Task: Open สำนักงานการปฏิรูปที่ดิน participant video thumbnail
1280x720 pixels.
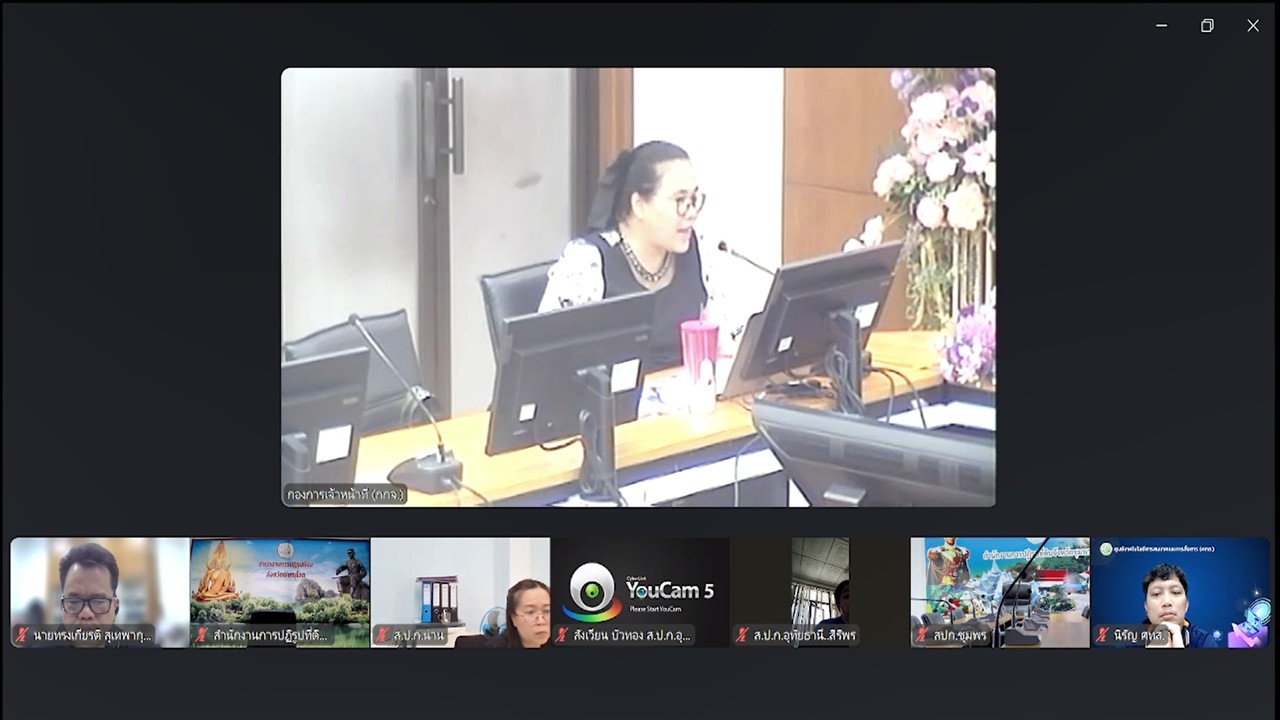Action: click(x=280, y=585)
